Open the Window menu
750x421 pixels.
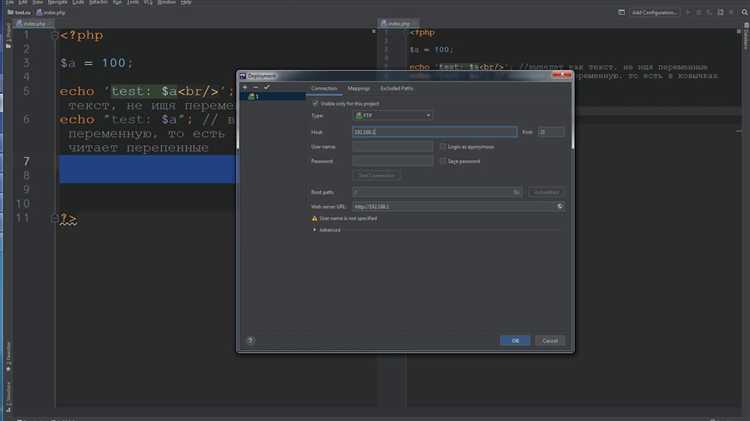166,2
